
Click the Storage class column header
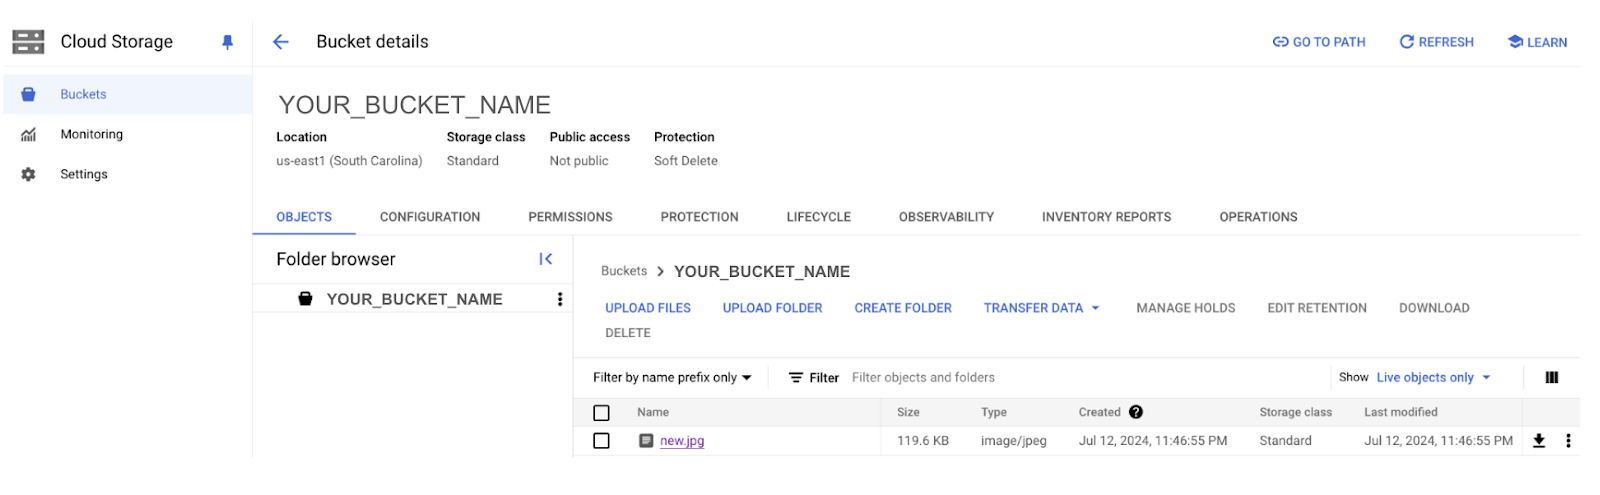[x=1296, y=412]
